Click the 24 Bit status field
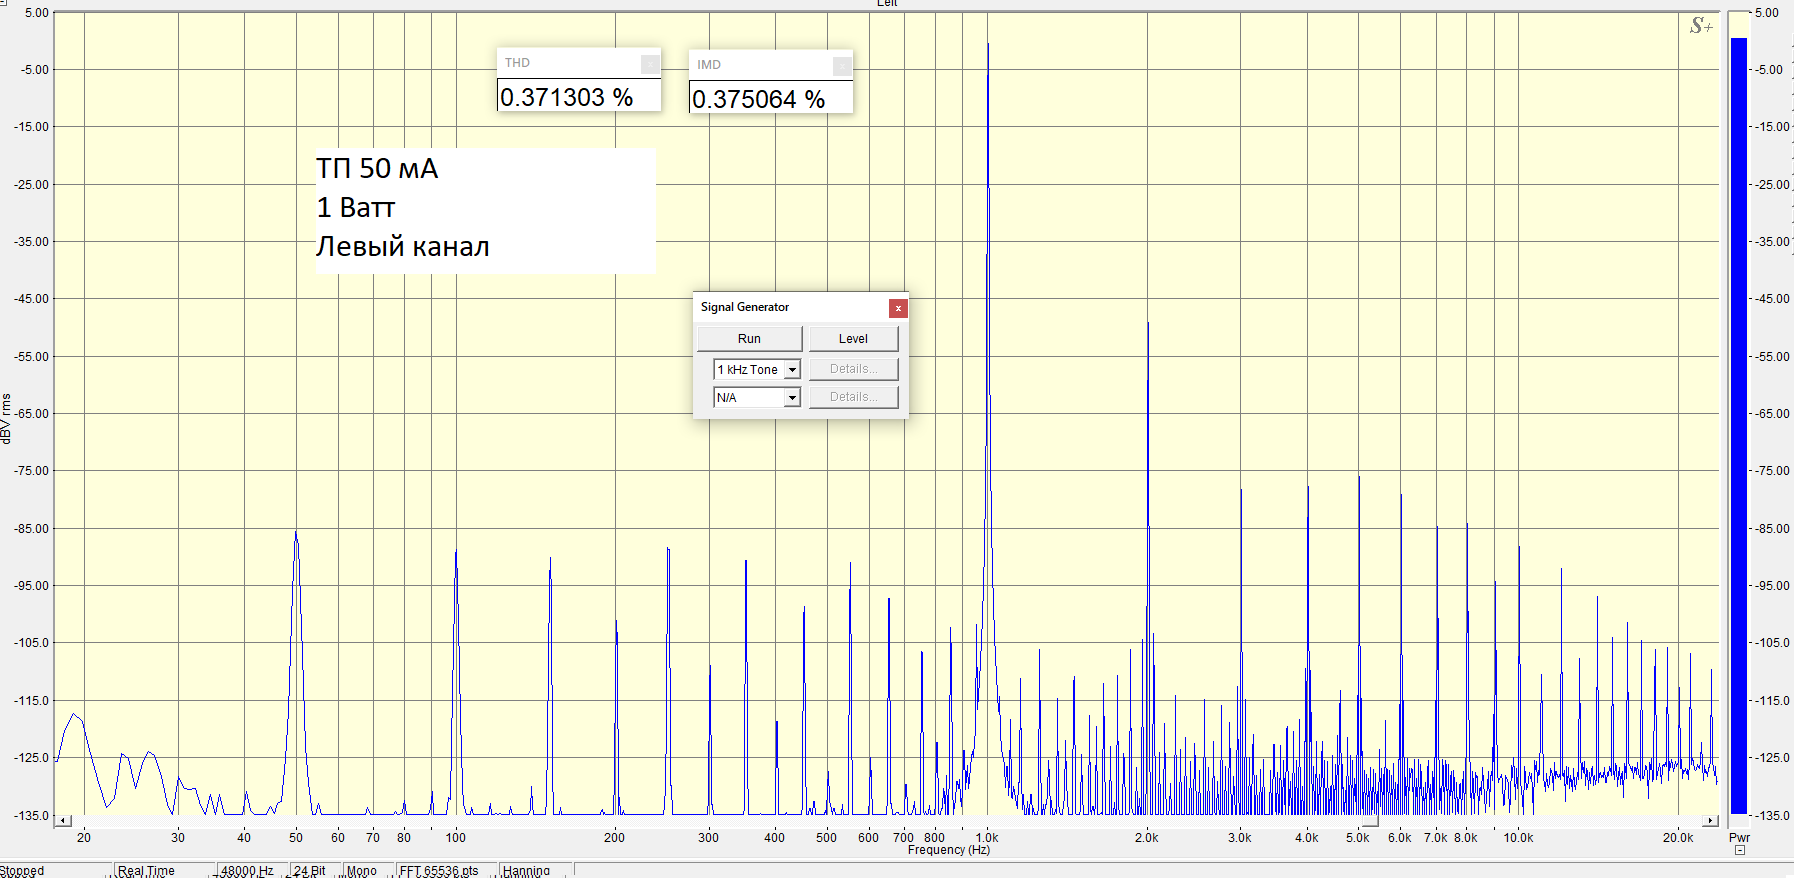Viewport: 1794px width, 878px height. (310, 871)
